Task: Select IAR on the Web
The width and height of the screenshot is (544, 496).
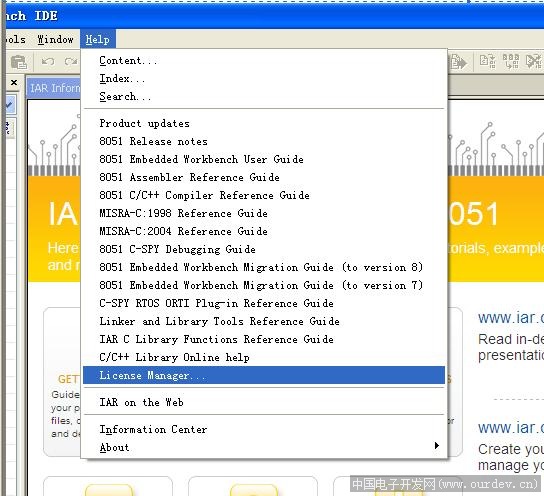Action: point(264,403)
